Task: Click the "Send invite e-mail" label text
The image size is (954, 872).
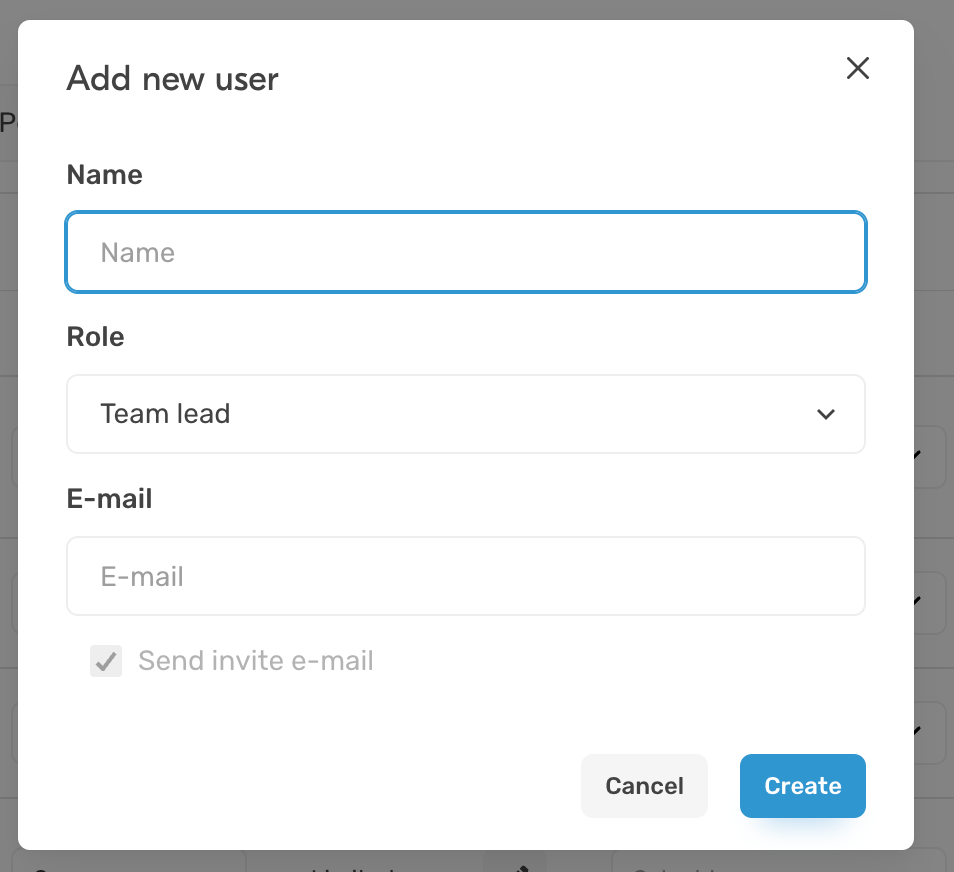Action: 255,661
